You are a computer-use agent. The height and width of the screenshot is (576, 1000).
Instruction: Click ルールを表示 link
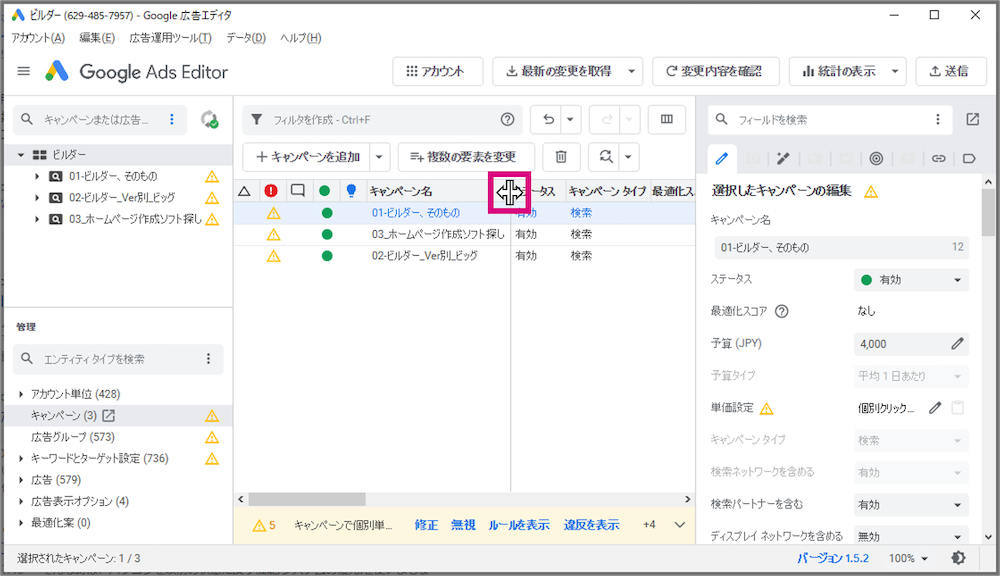click(x=518, y=525)
